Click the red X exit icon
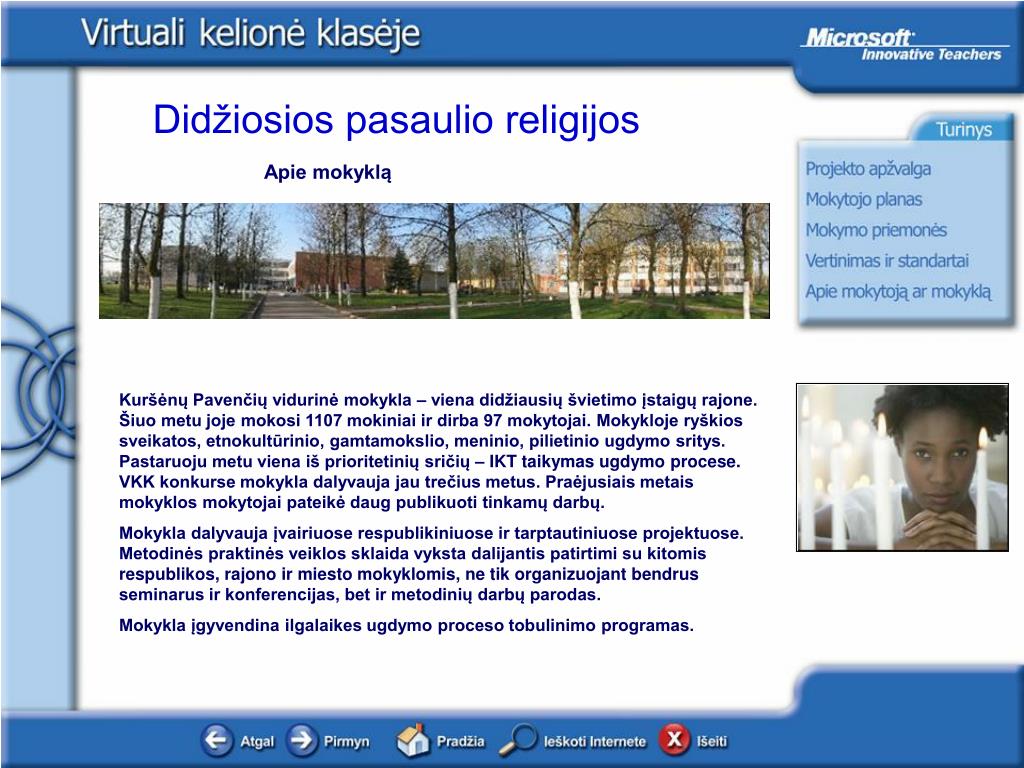 675,740
